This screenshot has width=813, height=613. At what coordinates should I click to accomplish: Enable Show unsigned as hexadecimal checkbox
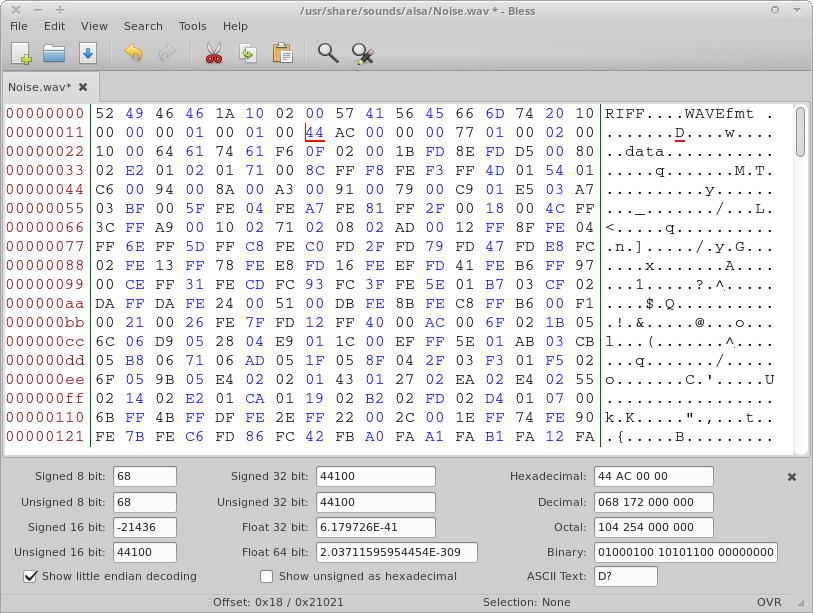click(x=267, y=576)
